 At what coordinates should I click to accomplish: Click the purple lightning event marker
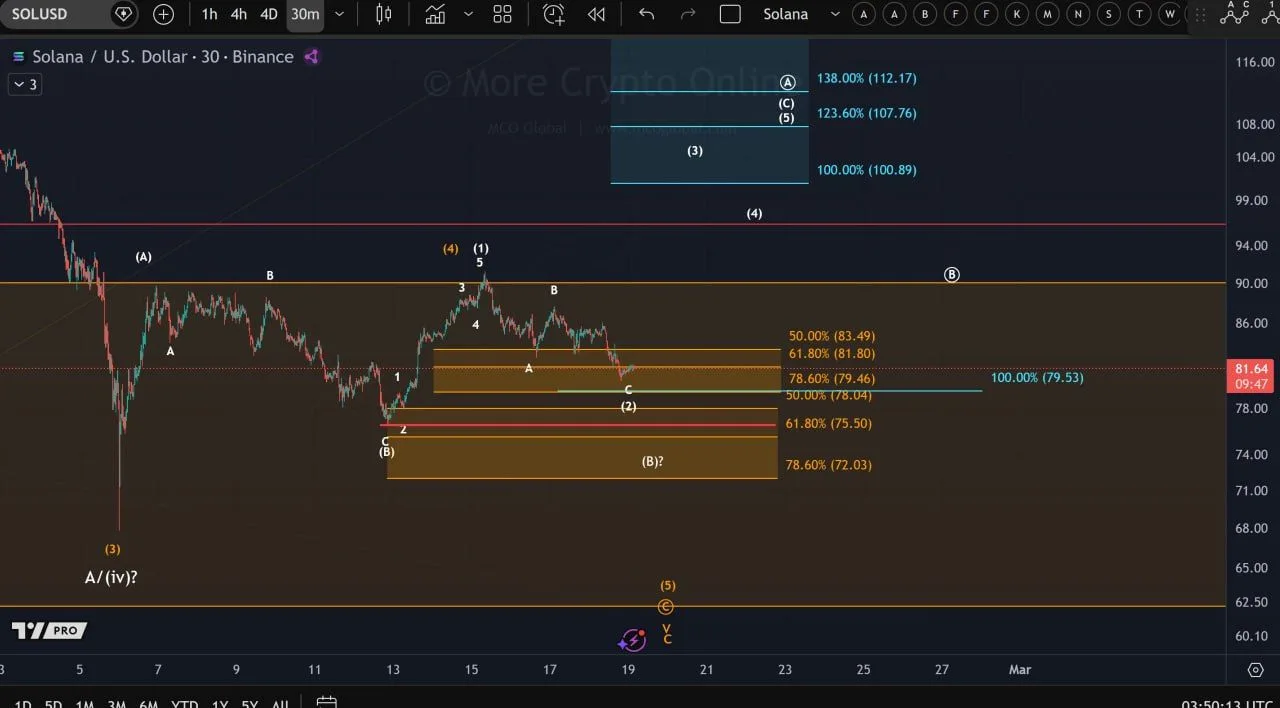click(632, 640)
